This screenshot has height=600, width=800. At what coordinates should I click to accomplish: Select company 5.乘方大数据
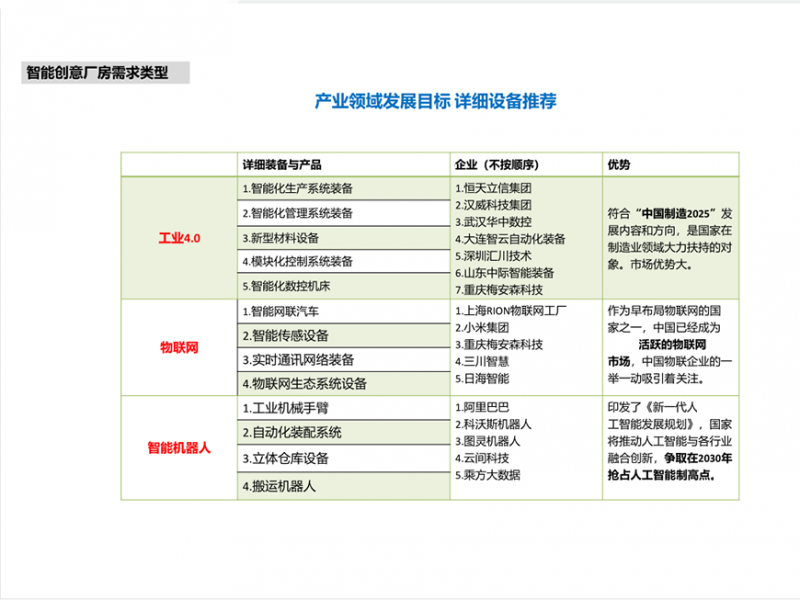pos(488,475)
